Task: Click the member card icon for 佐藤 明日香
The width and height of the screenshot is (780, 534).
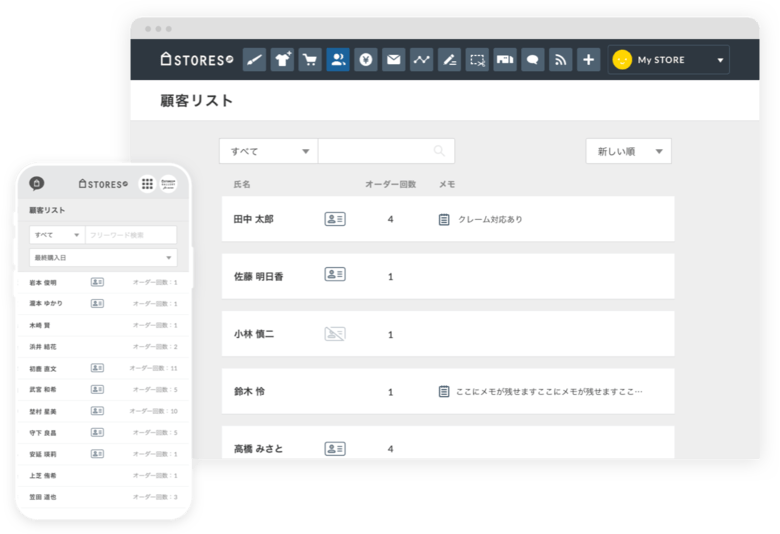Action: [x=335, y=274]
